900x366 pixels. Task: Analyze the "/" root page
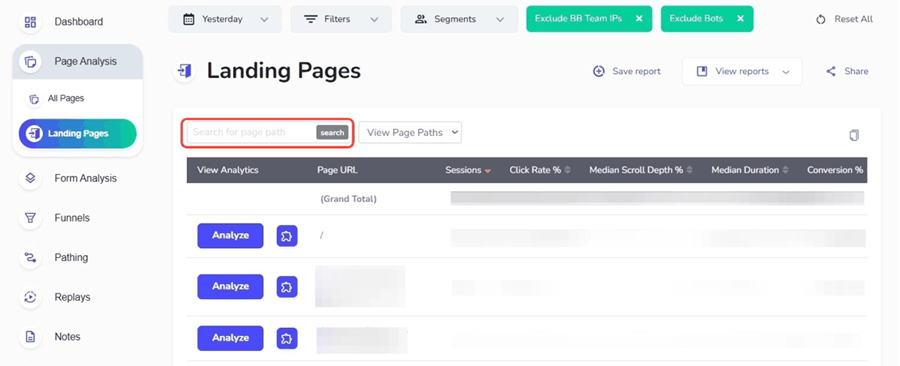[230, 236]
